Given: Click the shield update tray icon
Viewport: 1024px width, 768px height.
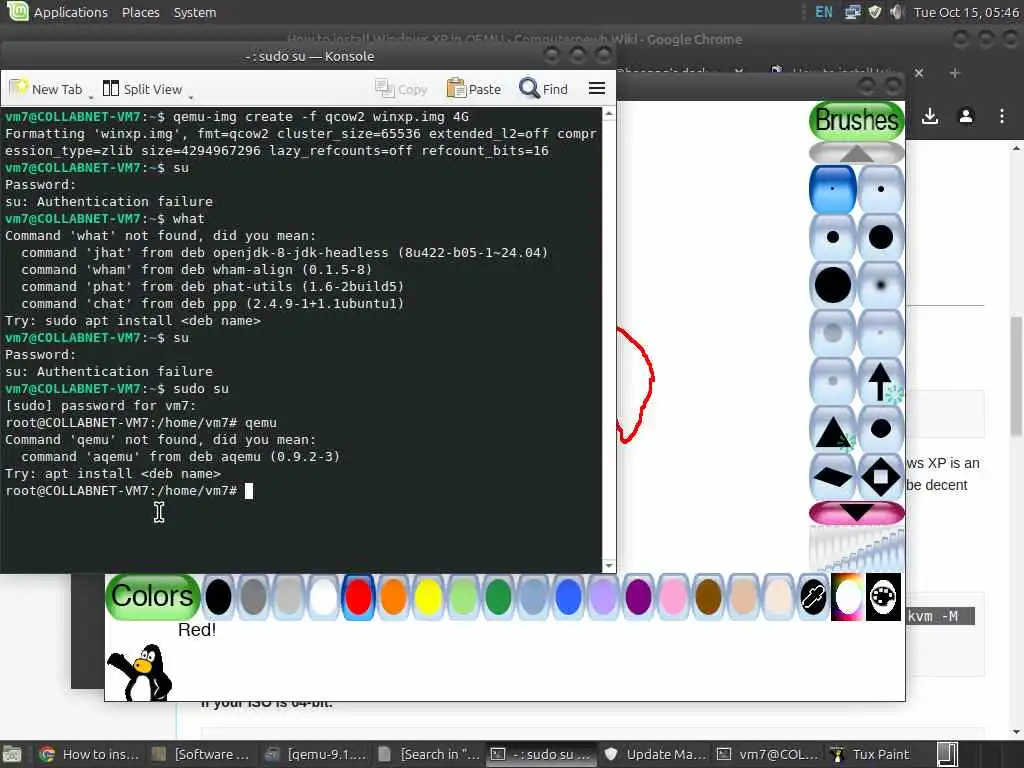Looking at the screenshot, I should pyautogui.click(x=875, y=12).
